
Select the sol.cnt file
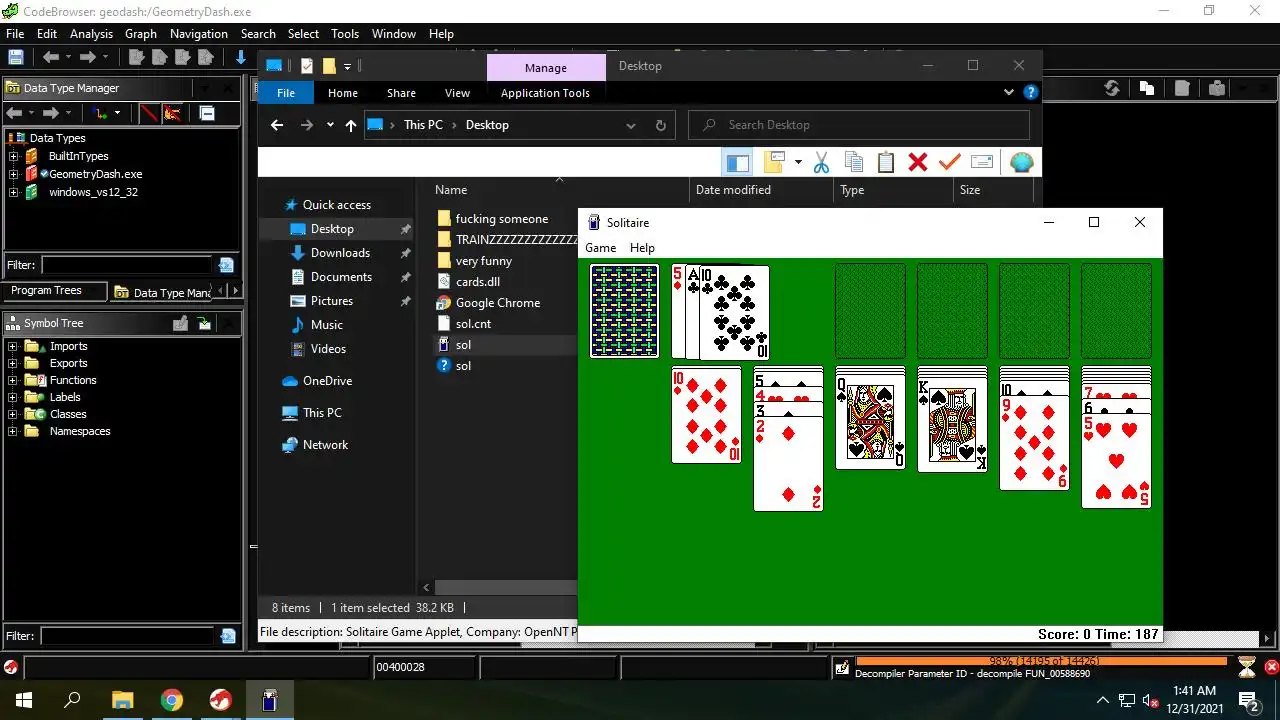pyautogui.click(x=473, y=324)
